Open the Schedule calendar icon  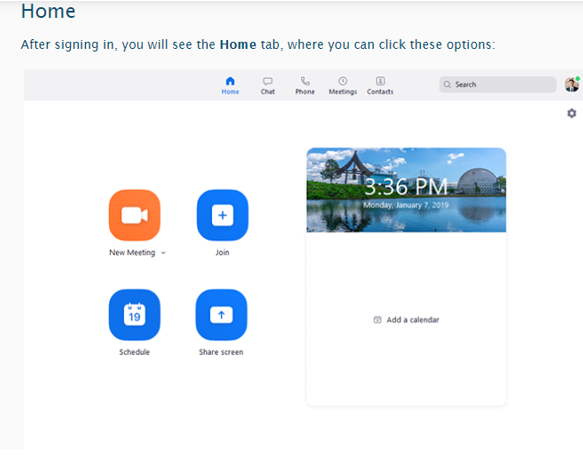pos(135,315)
